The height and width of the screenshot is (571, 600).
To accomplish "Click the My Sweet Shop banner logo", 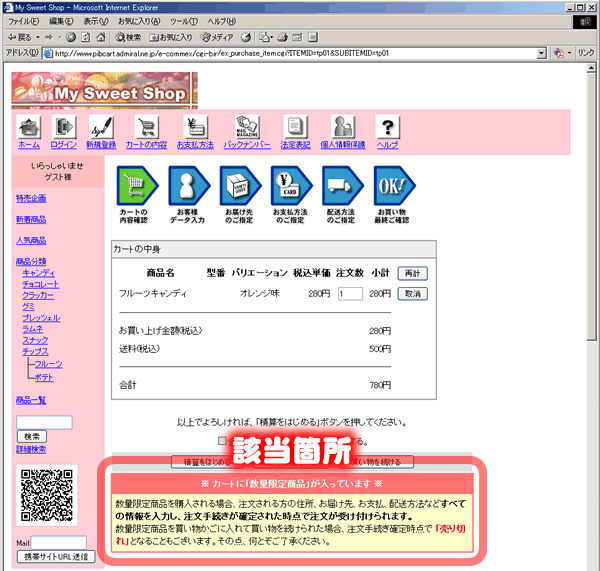I will 104,91.
